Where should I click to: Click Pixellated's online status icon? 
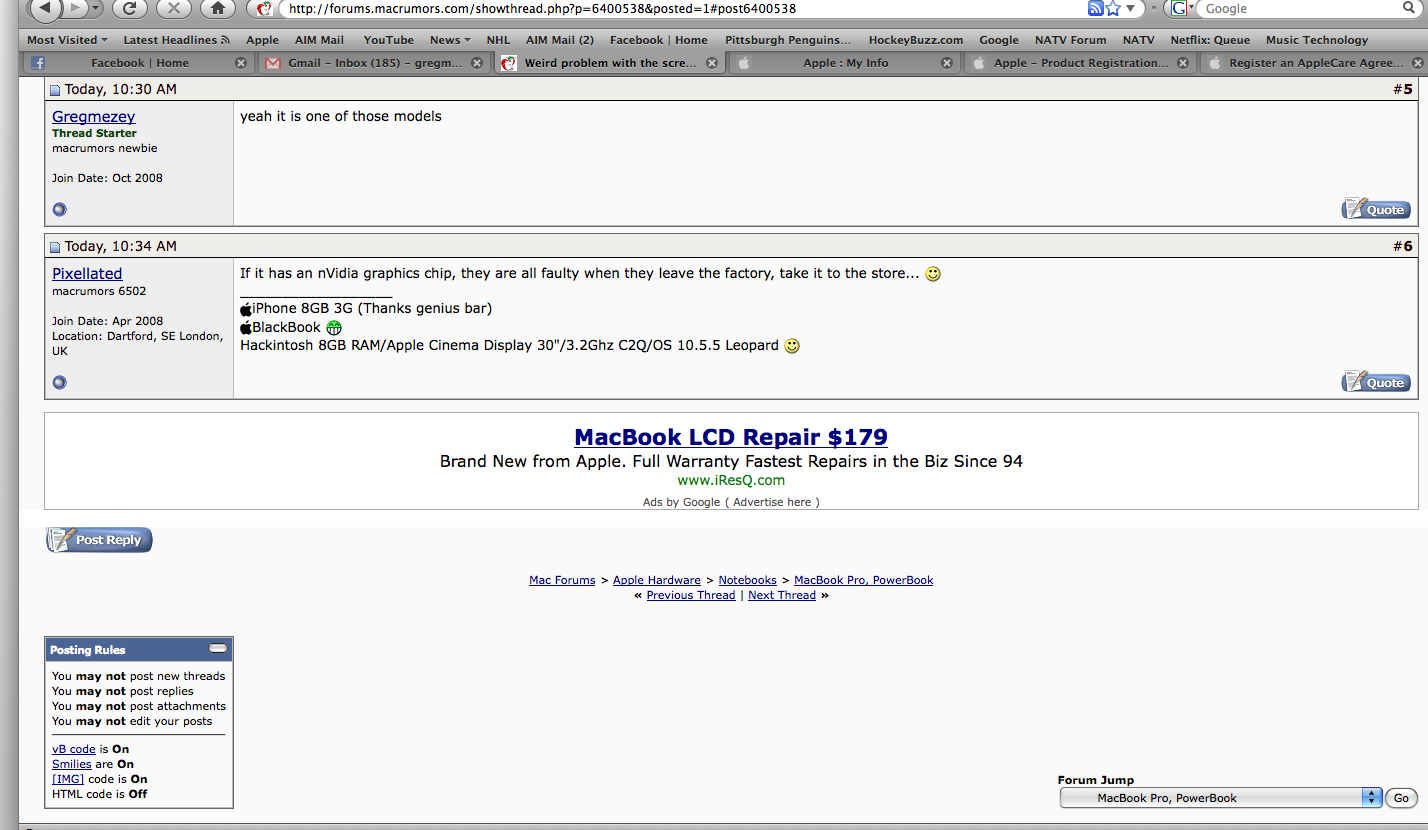(x=59, y=382)
